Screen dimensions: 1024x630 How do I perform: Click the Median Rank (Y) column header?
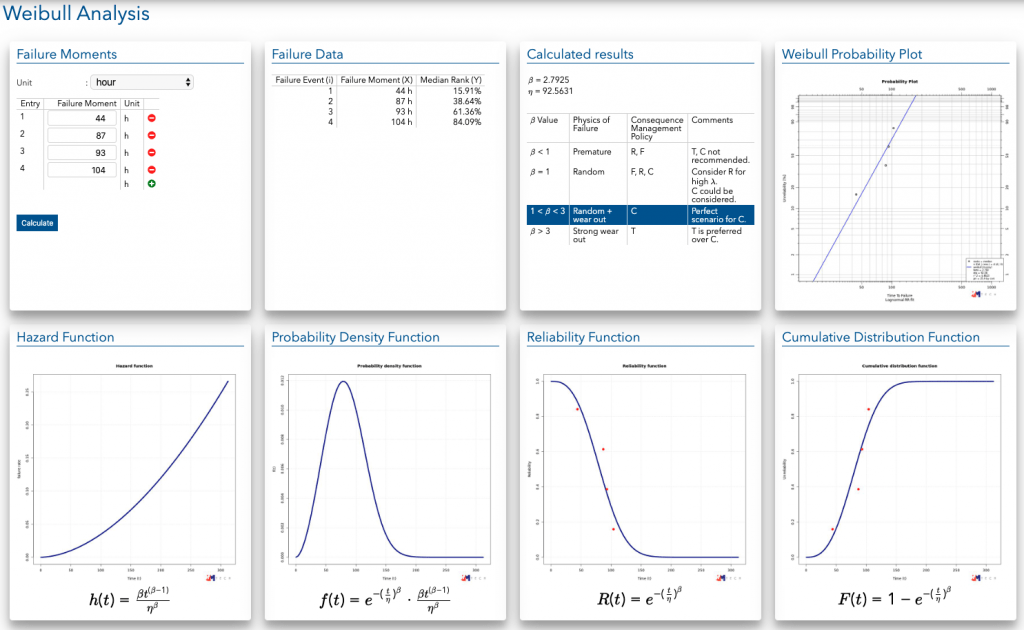tap(451, 79)
